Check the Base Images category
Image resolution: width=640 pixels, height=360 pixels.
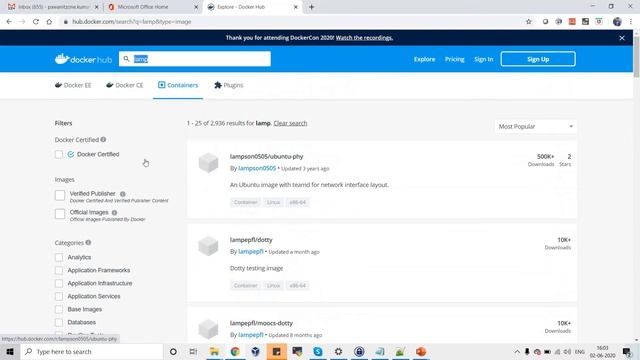59,309
